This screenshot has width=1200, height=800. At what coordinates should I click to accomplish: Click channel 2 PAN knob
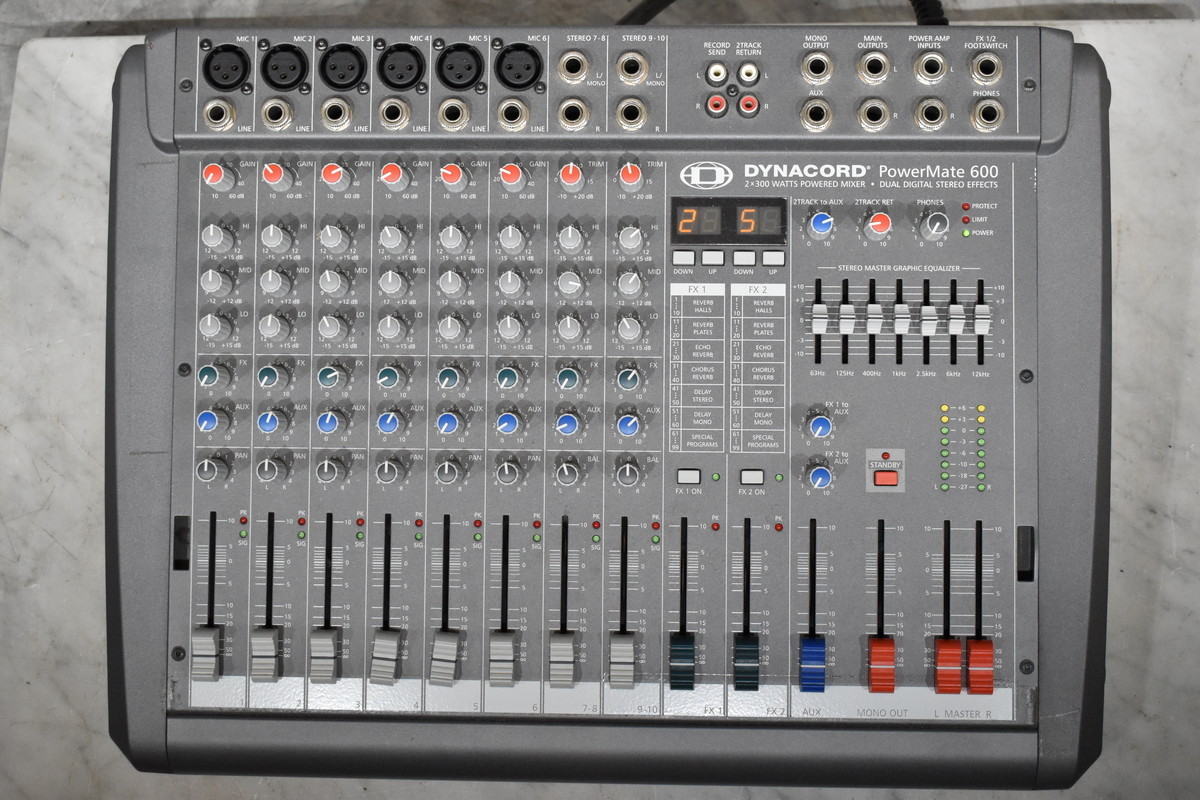click(268, 469)
